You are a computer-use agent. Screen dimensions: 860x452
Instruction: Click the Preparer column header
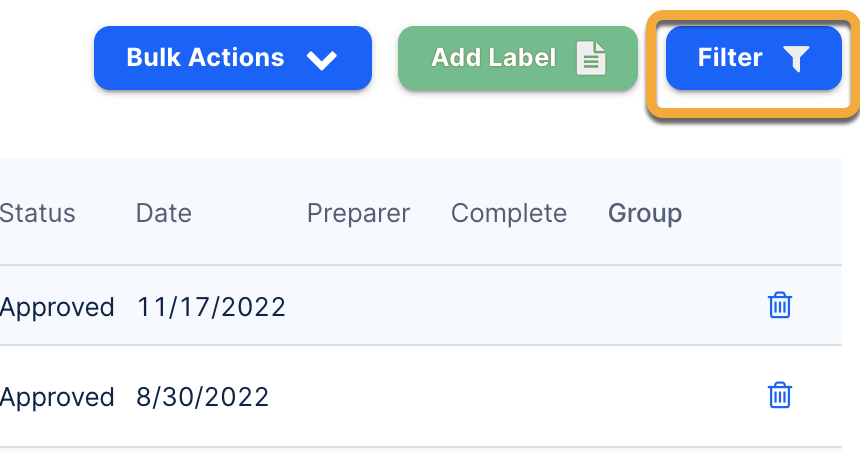point(358,213)
